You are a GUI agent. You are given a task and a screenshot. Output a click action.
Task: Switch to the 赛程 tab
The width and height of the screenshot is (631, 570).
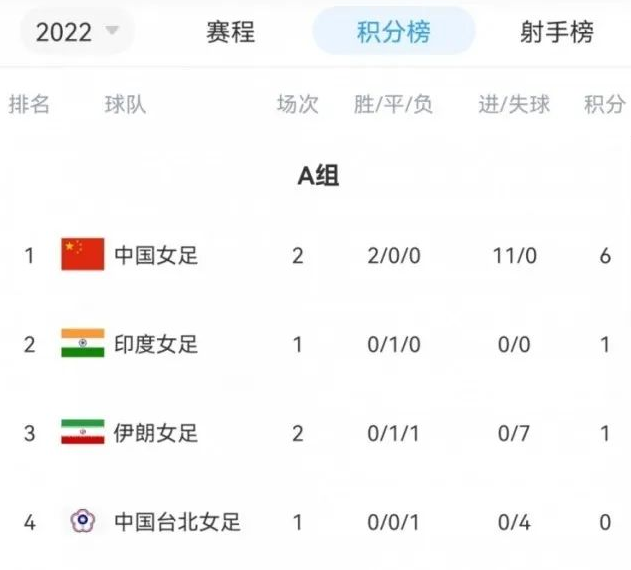pyautogui.click(x=231, y=32)
